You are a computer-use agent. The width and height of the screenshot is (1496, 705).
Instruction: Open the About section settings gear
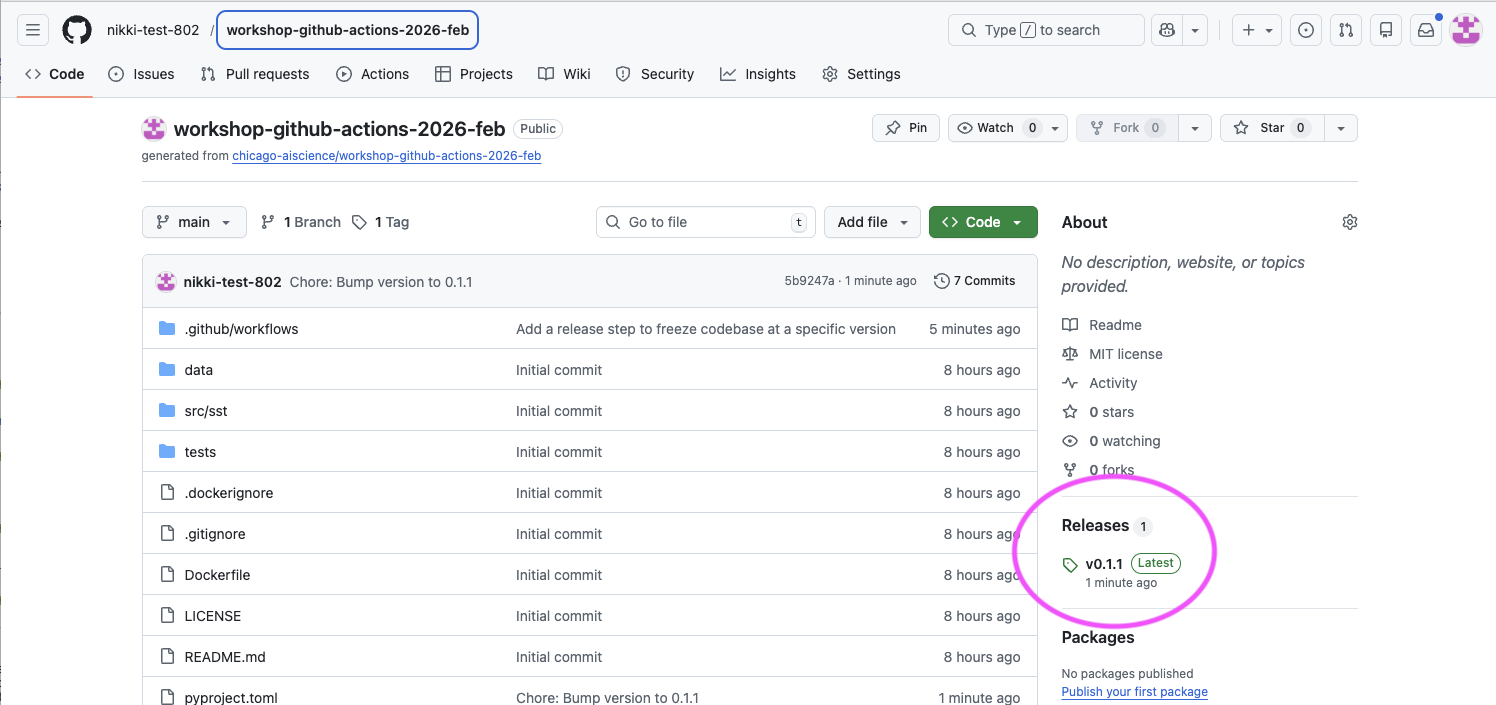1349,221
